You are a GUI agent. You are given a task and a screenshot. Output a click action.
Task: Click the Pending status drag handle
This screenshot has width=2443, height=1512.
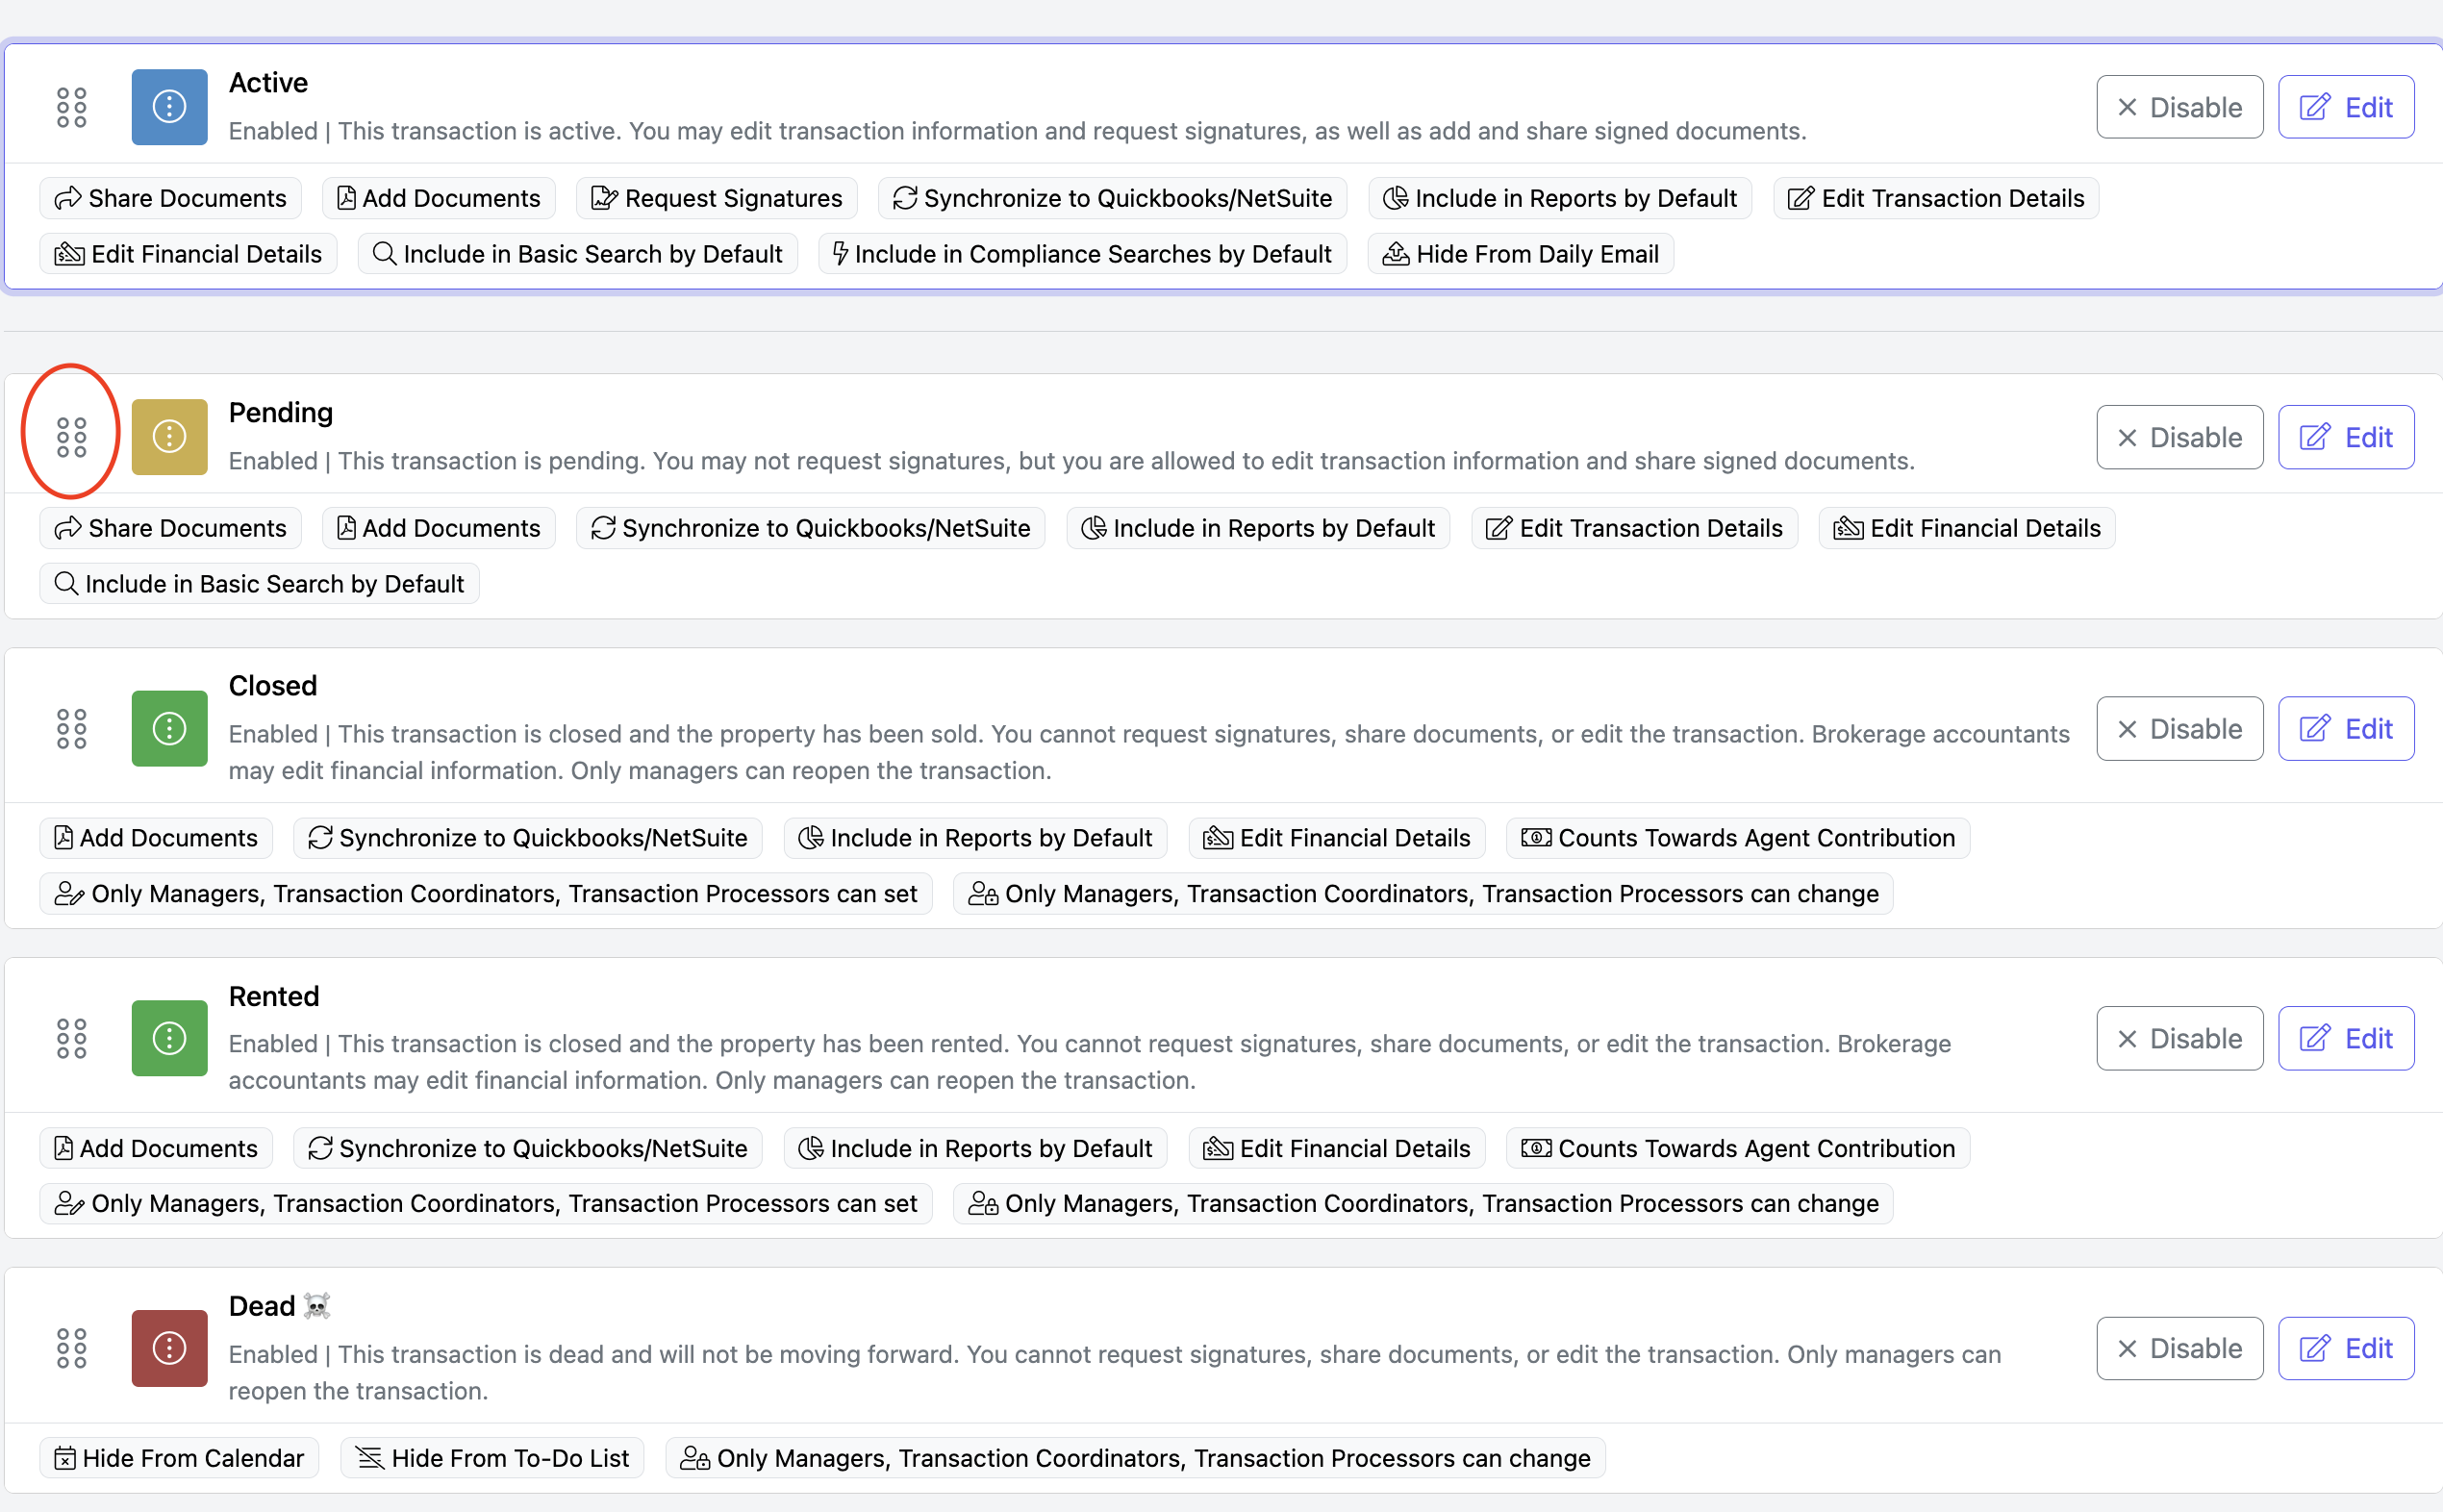(71, 437)
